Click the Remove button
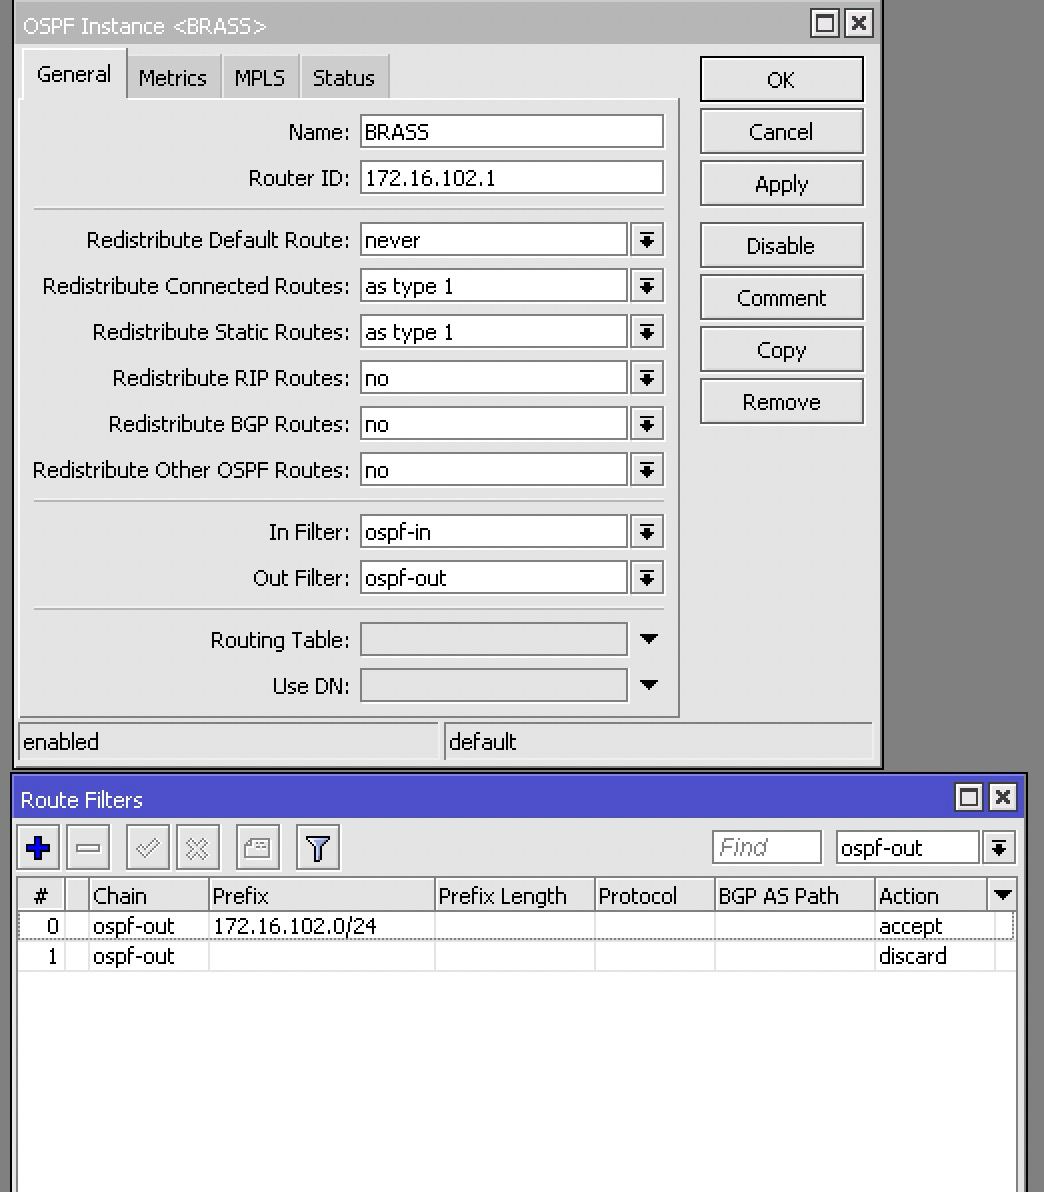 click(x=782, y=401)
